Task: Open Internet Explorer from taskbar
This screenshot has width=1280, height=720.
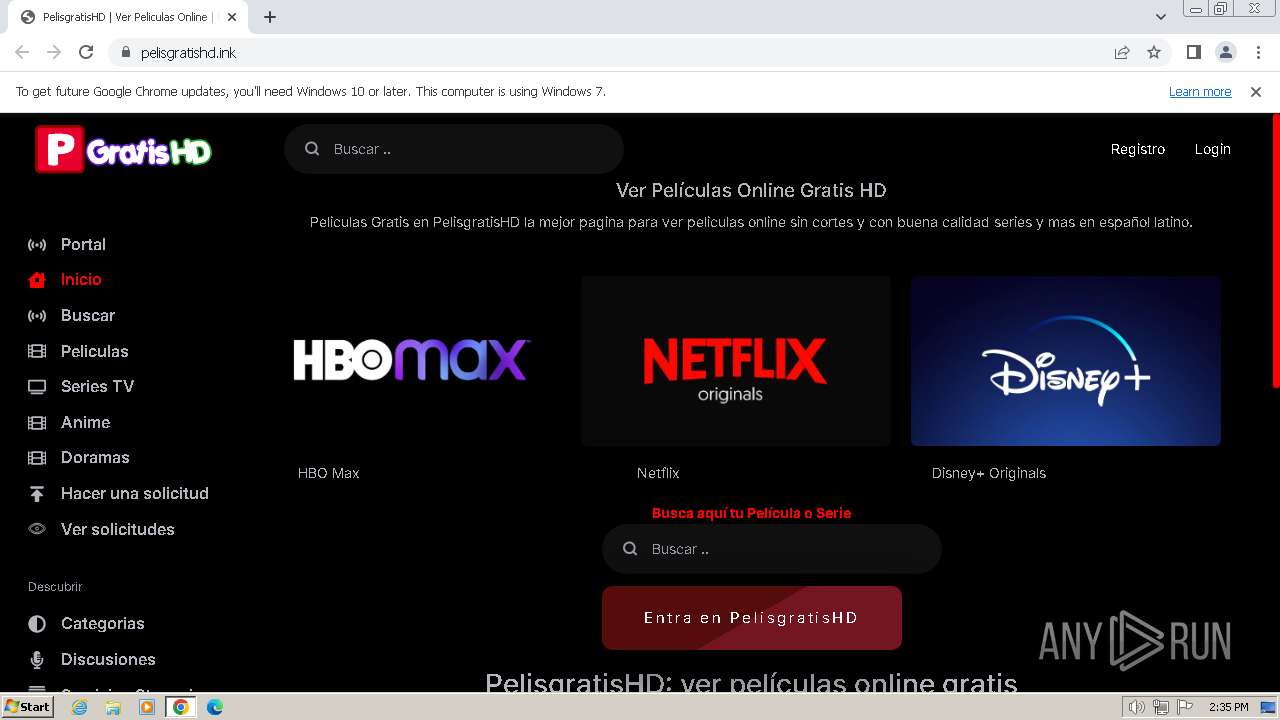Action: (80, 707)
